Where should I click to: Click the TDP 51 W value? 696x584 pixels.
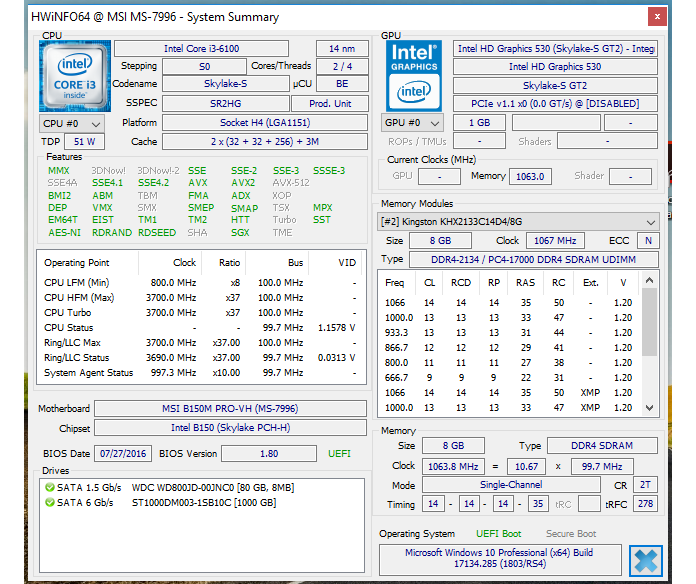84,142
